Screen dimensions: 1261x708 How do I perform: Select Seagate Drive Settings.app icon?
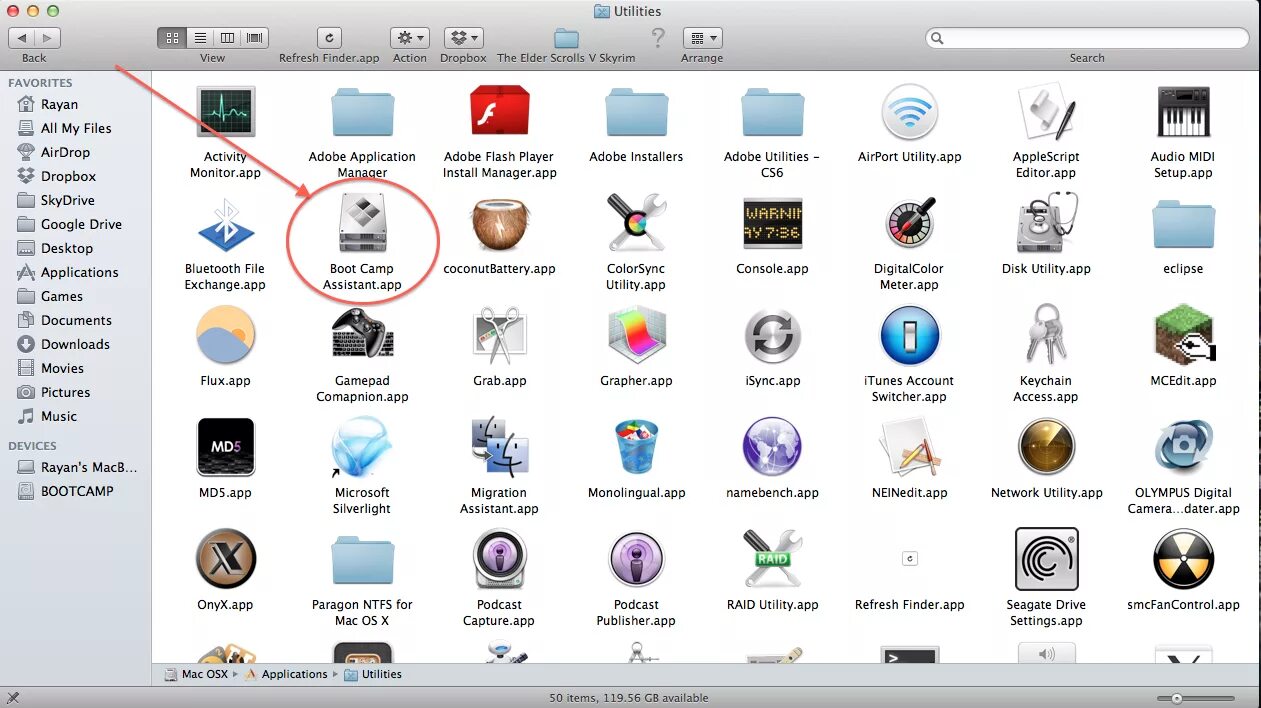click(x=1046, y=560)
